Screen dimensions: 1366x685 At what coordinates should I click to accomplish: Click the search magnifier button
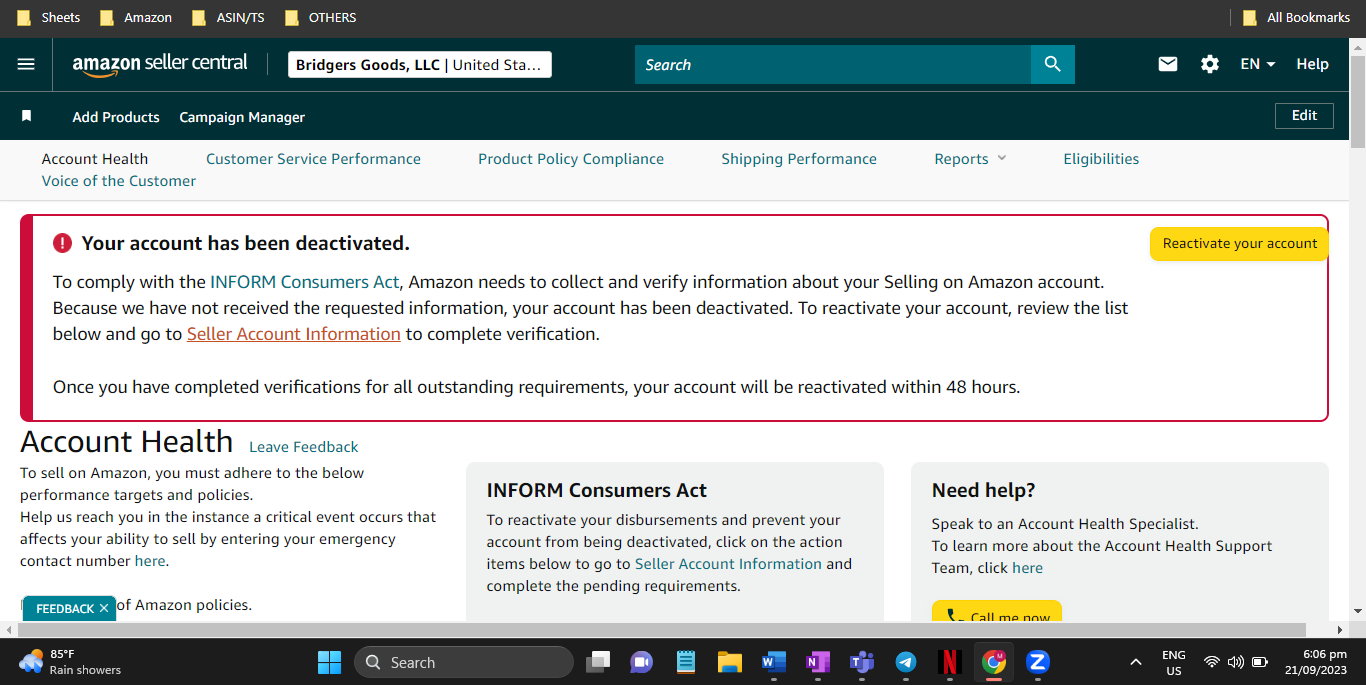pos(1052,64)
